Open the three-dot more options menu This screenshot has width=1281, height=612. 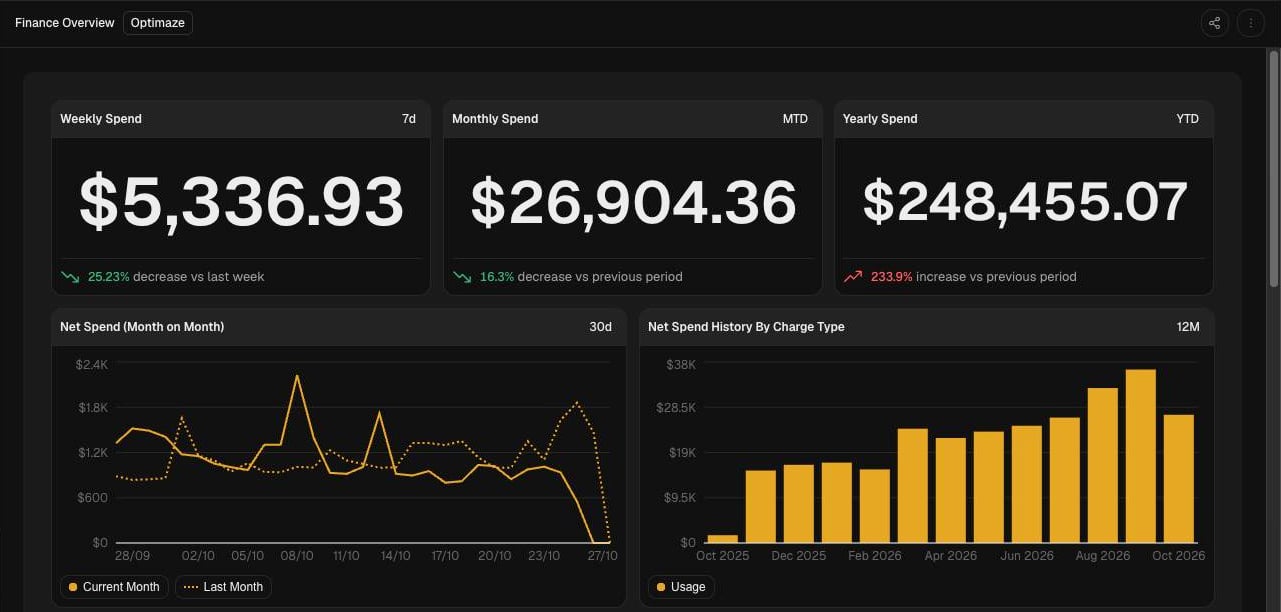tap(1251, 23)
